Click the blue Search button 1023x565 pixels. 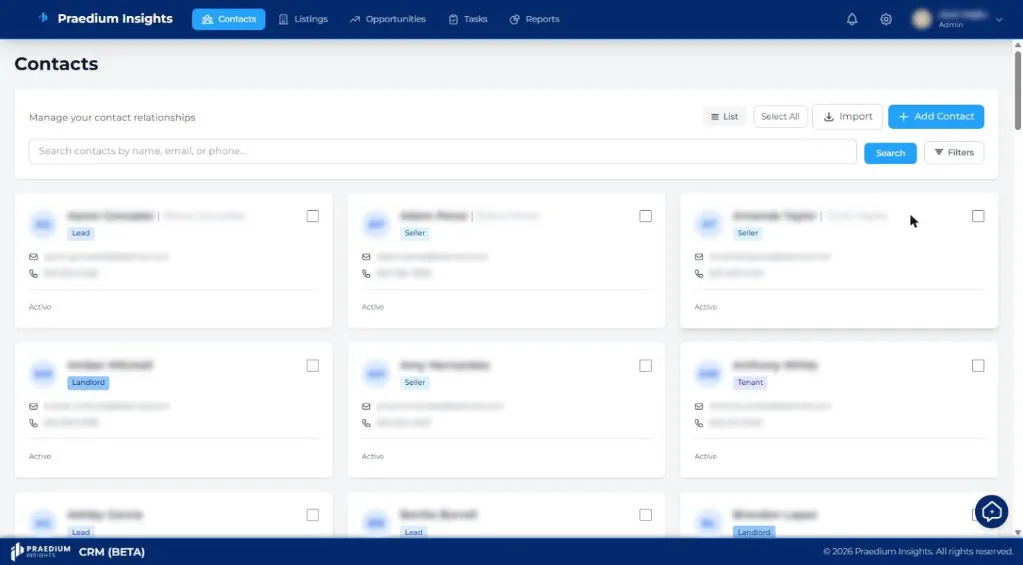click(890, 153)
